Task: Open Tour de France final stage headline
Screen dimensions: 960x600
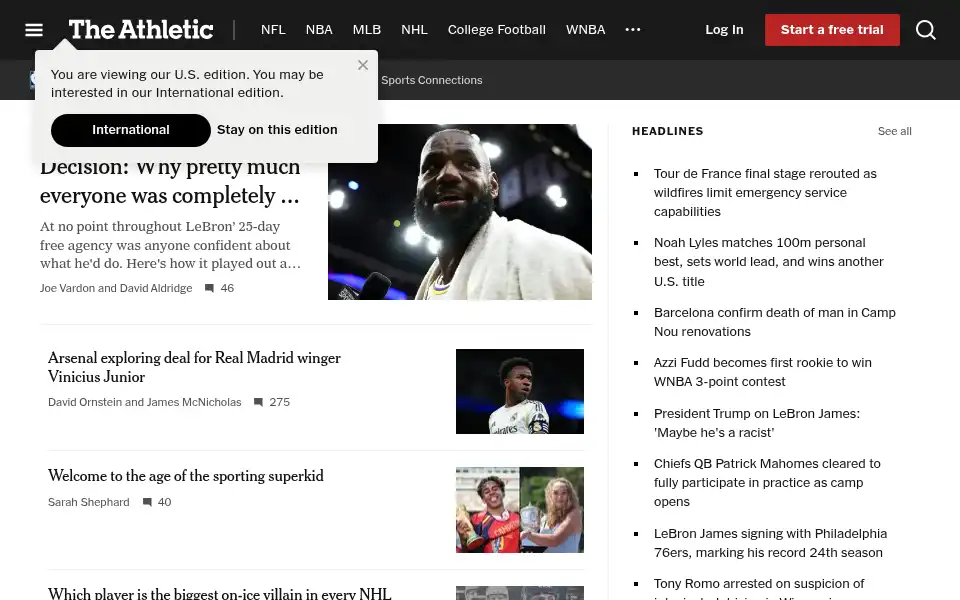Action: (765, 192)
